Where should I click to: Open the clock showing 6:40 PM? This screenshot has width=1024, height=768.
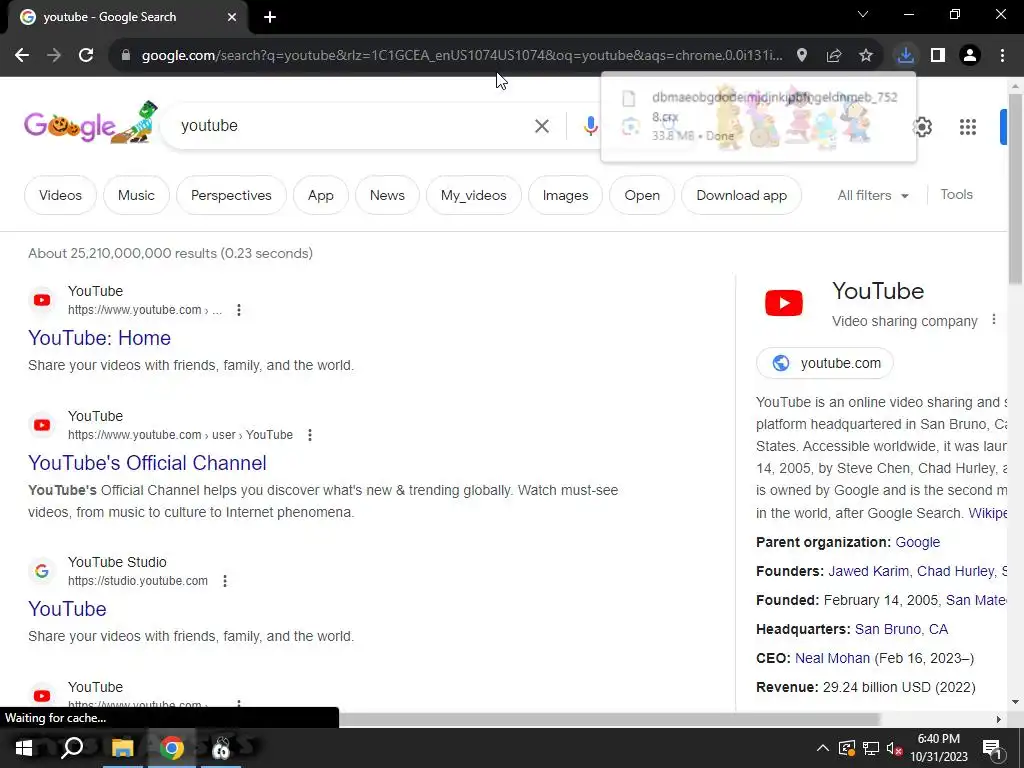(939, 748)
